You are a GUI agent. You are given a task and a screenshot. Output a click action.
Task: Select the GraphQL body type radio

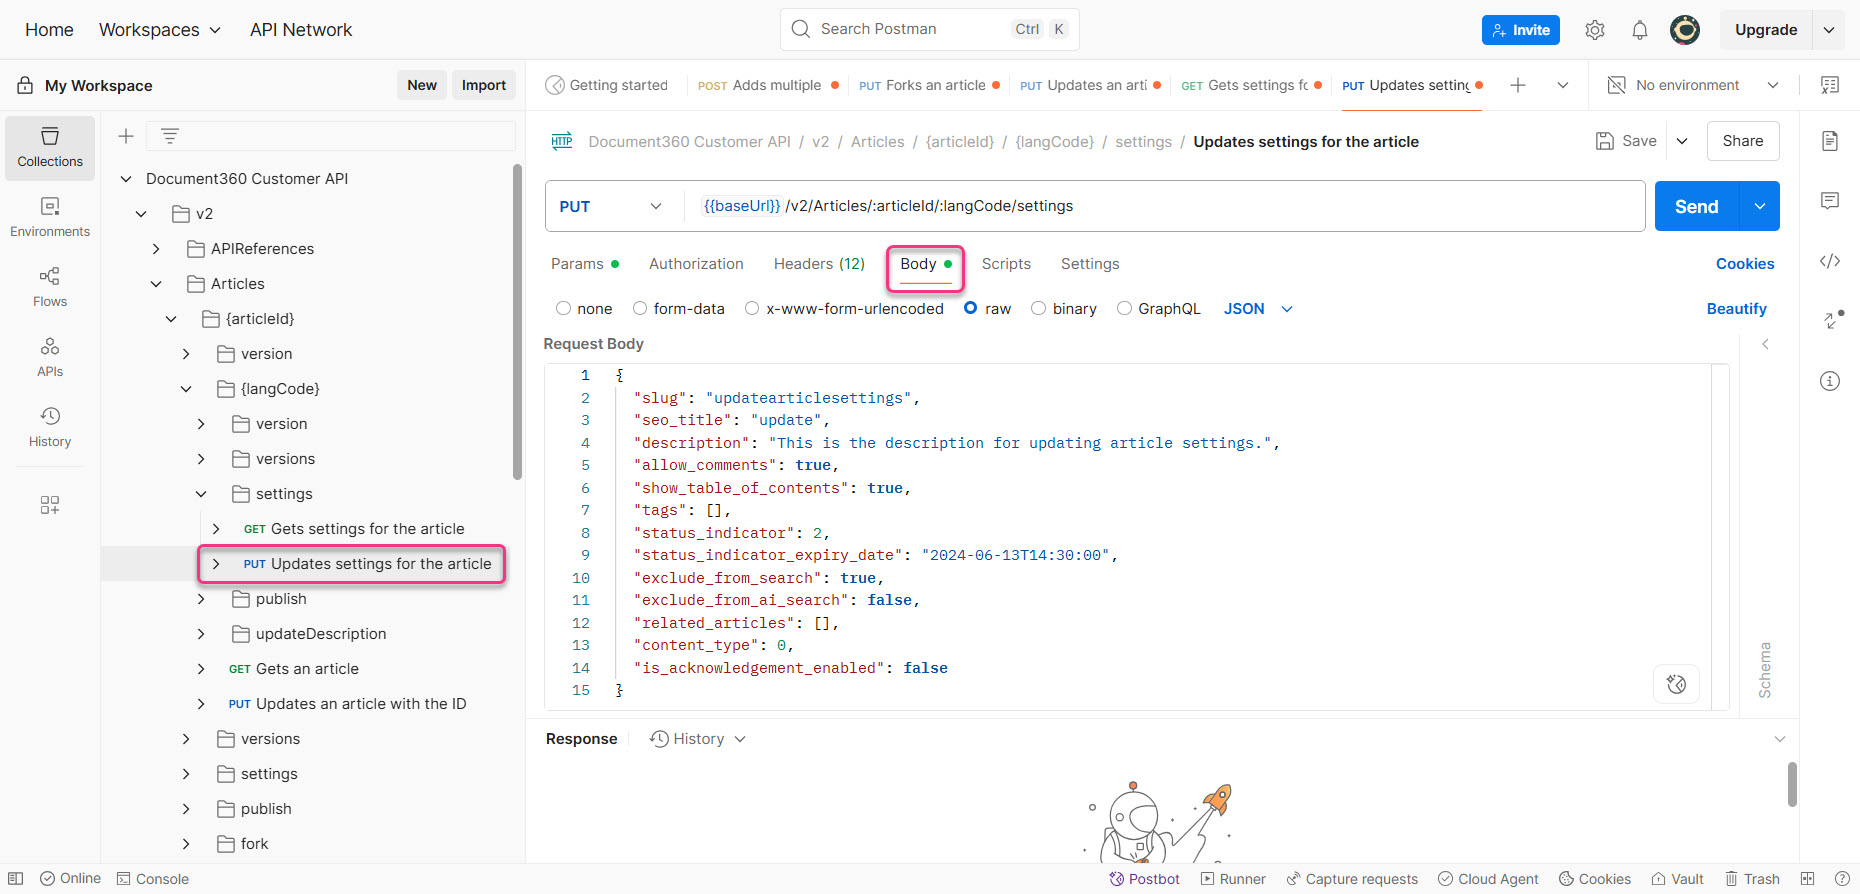pos(1124,309)
